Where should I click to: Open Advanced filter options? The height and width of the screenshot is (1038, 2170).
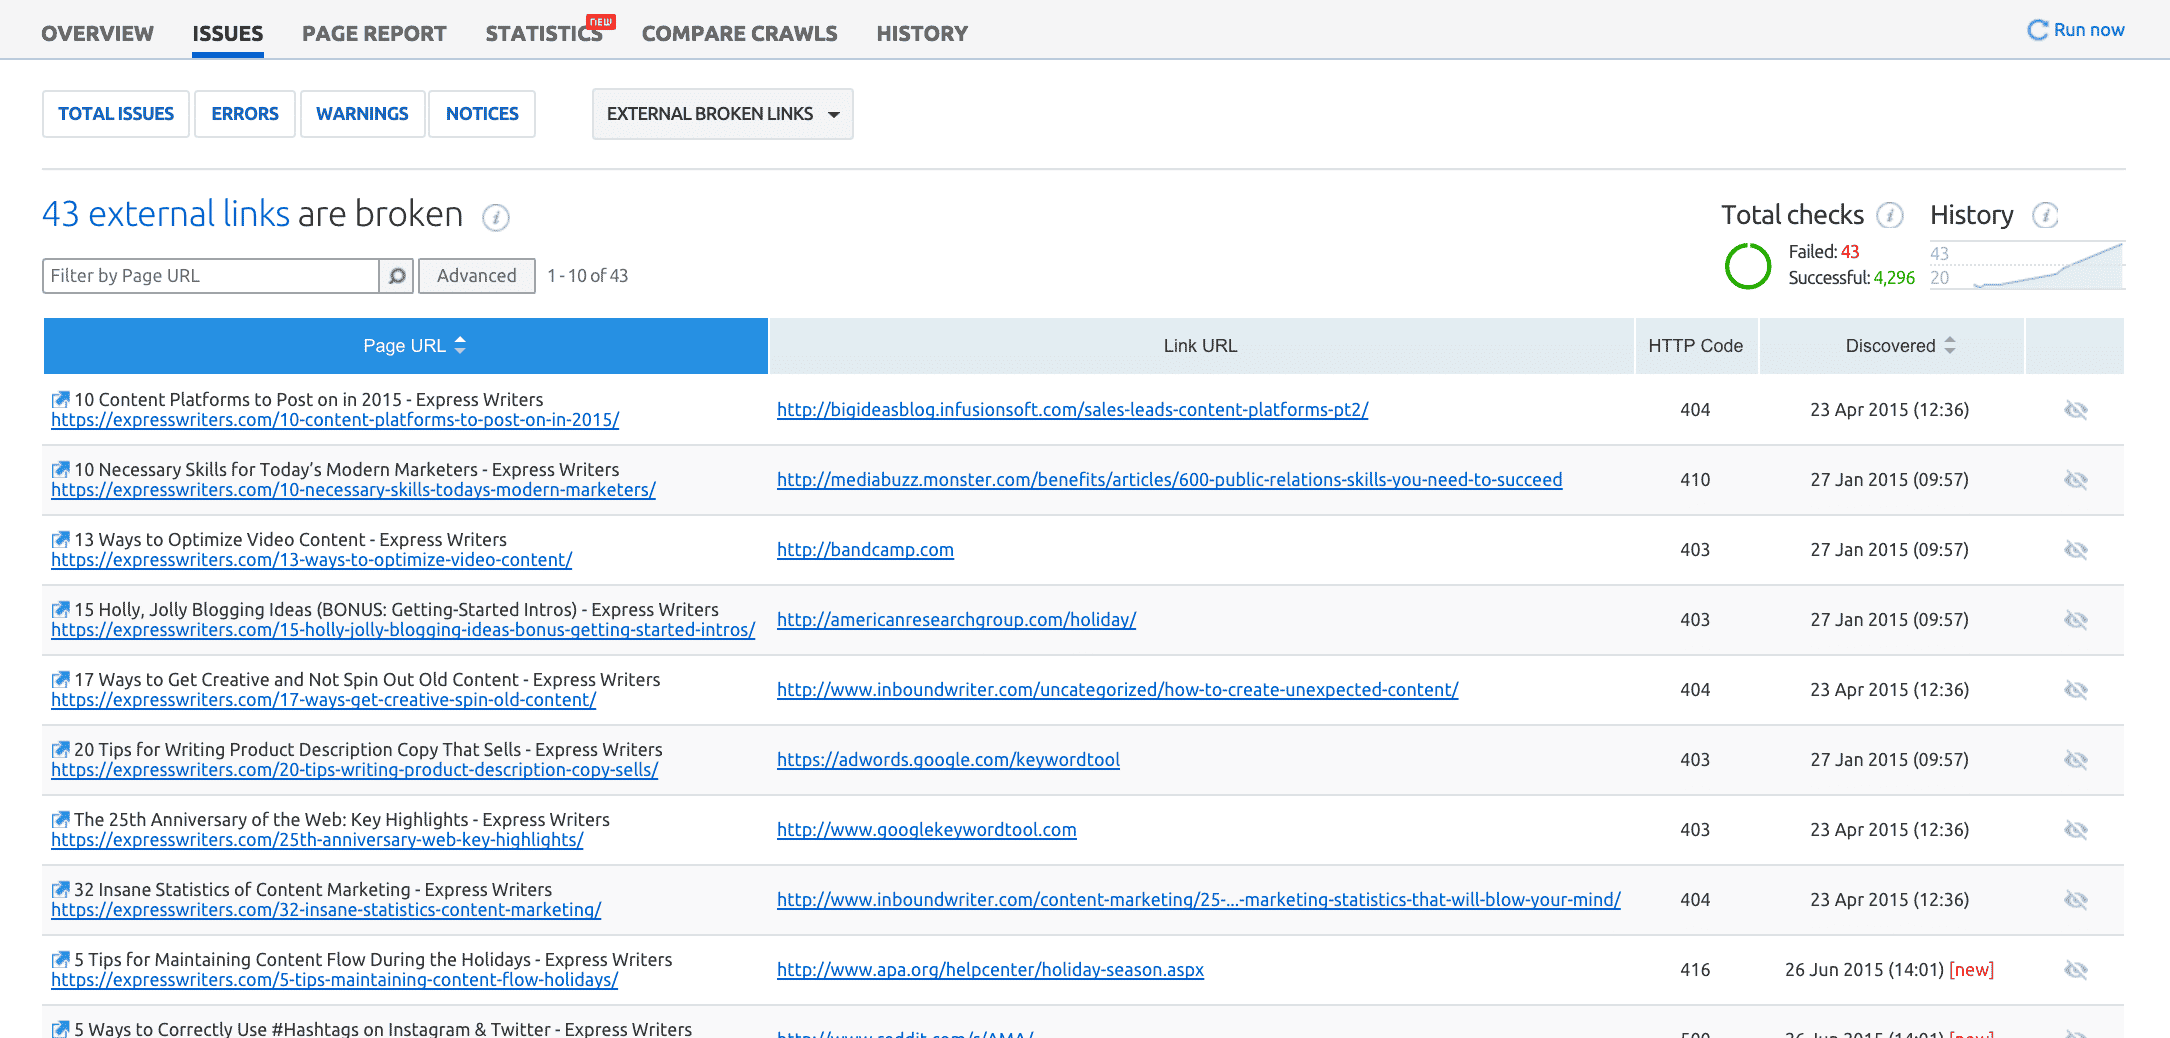pyautogui.click(x=477, y=276)
